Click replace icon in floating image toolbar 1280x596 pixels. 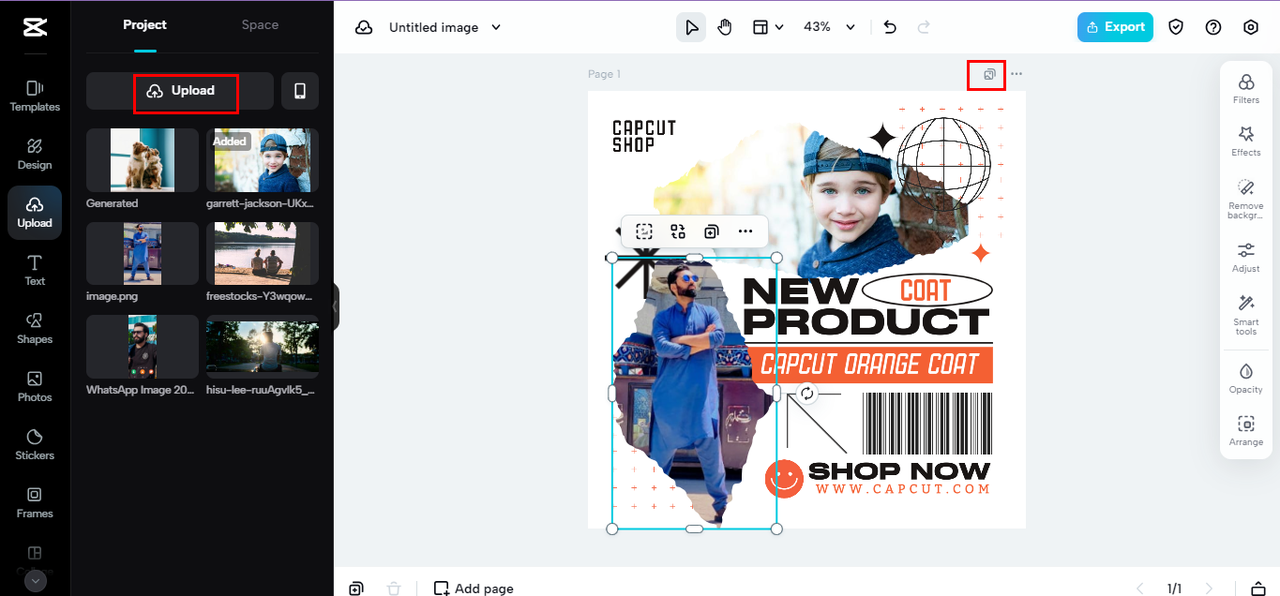678,231
